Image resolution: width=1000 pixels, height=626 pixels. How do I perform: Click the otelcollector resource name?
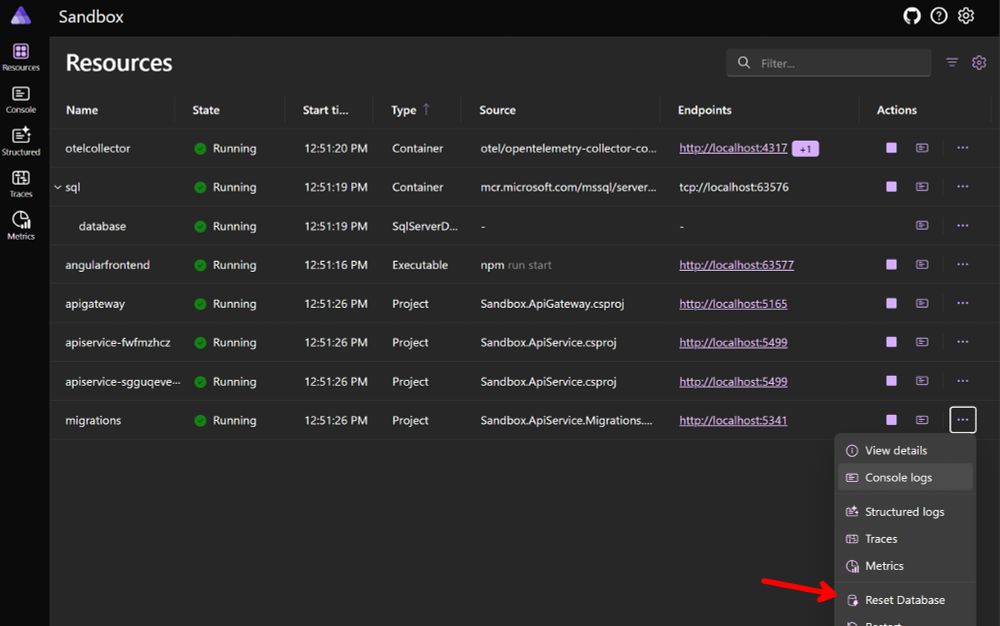click(98, 148)
